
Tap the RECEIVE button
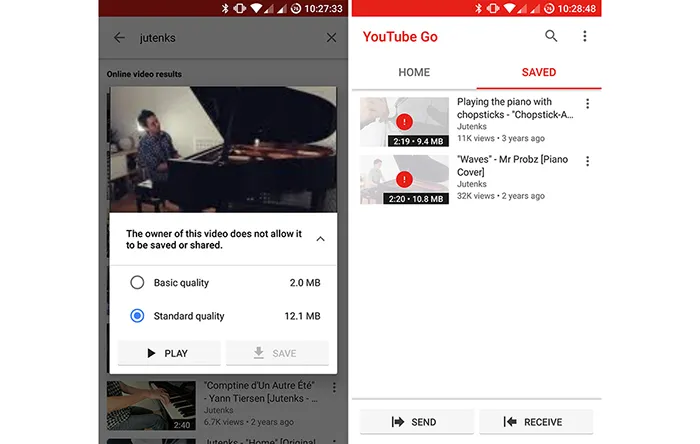[x=543, y=422]
